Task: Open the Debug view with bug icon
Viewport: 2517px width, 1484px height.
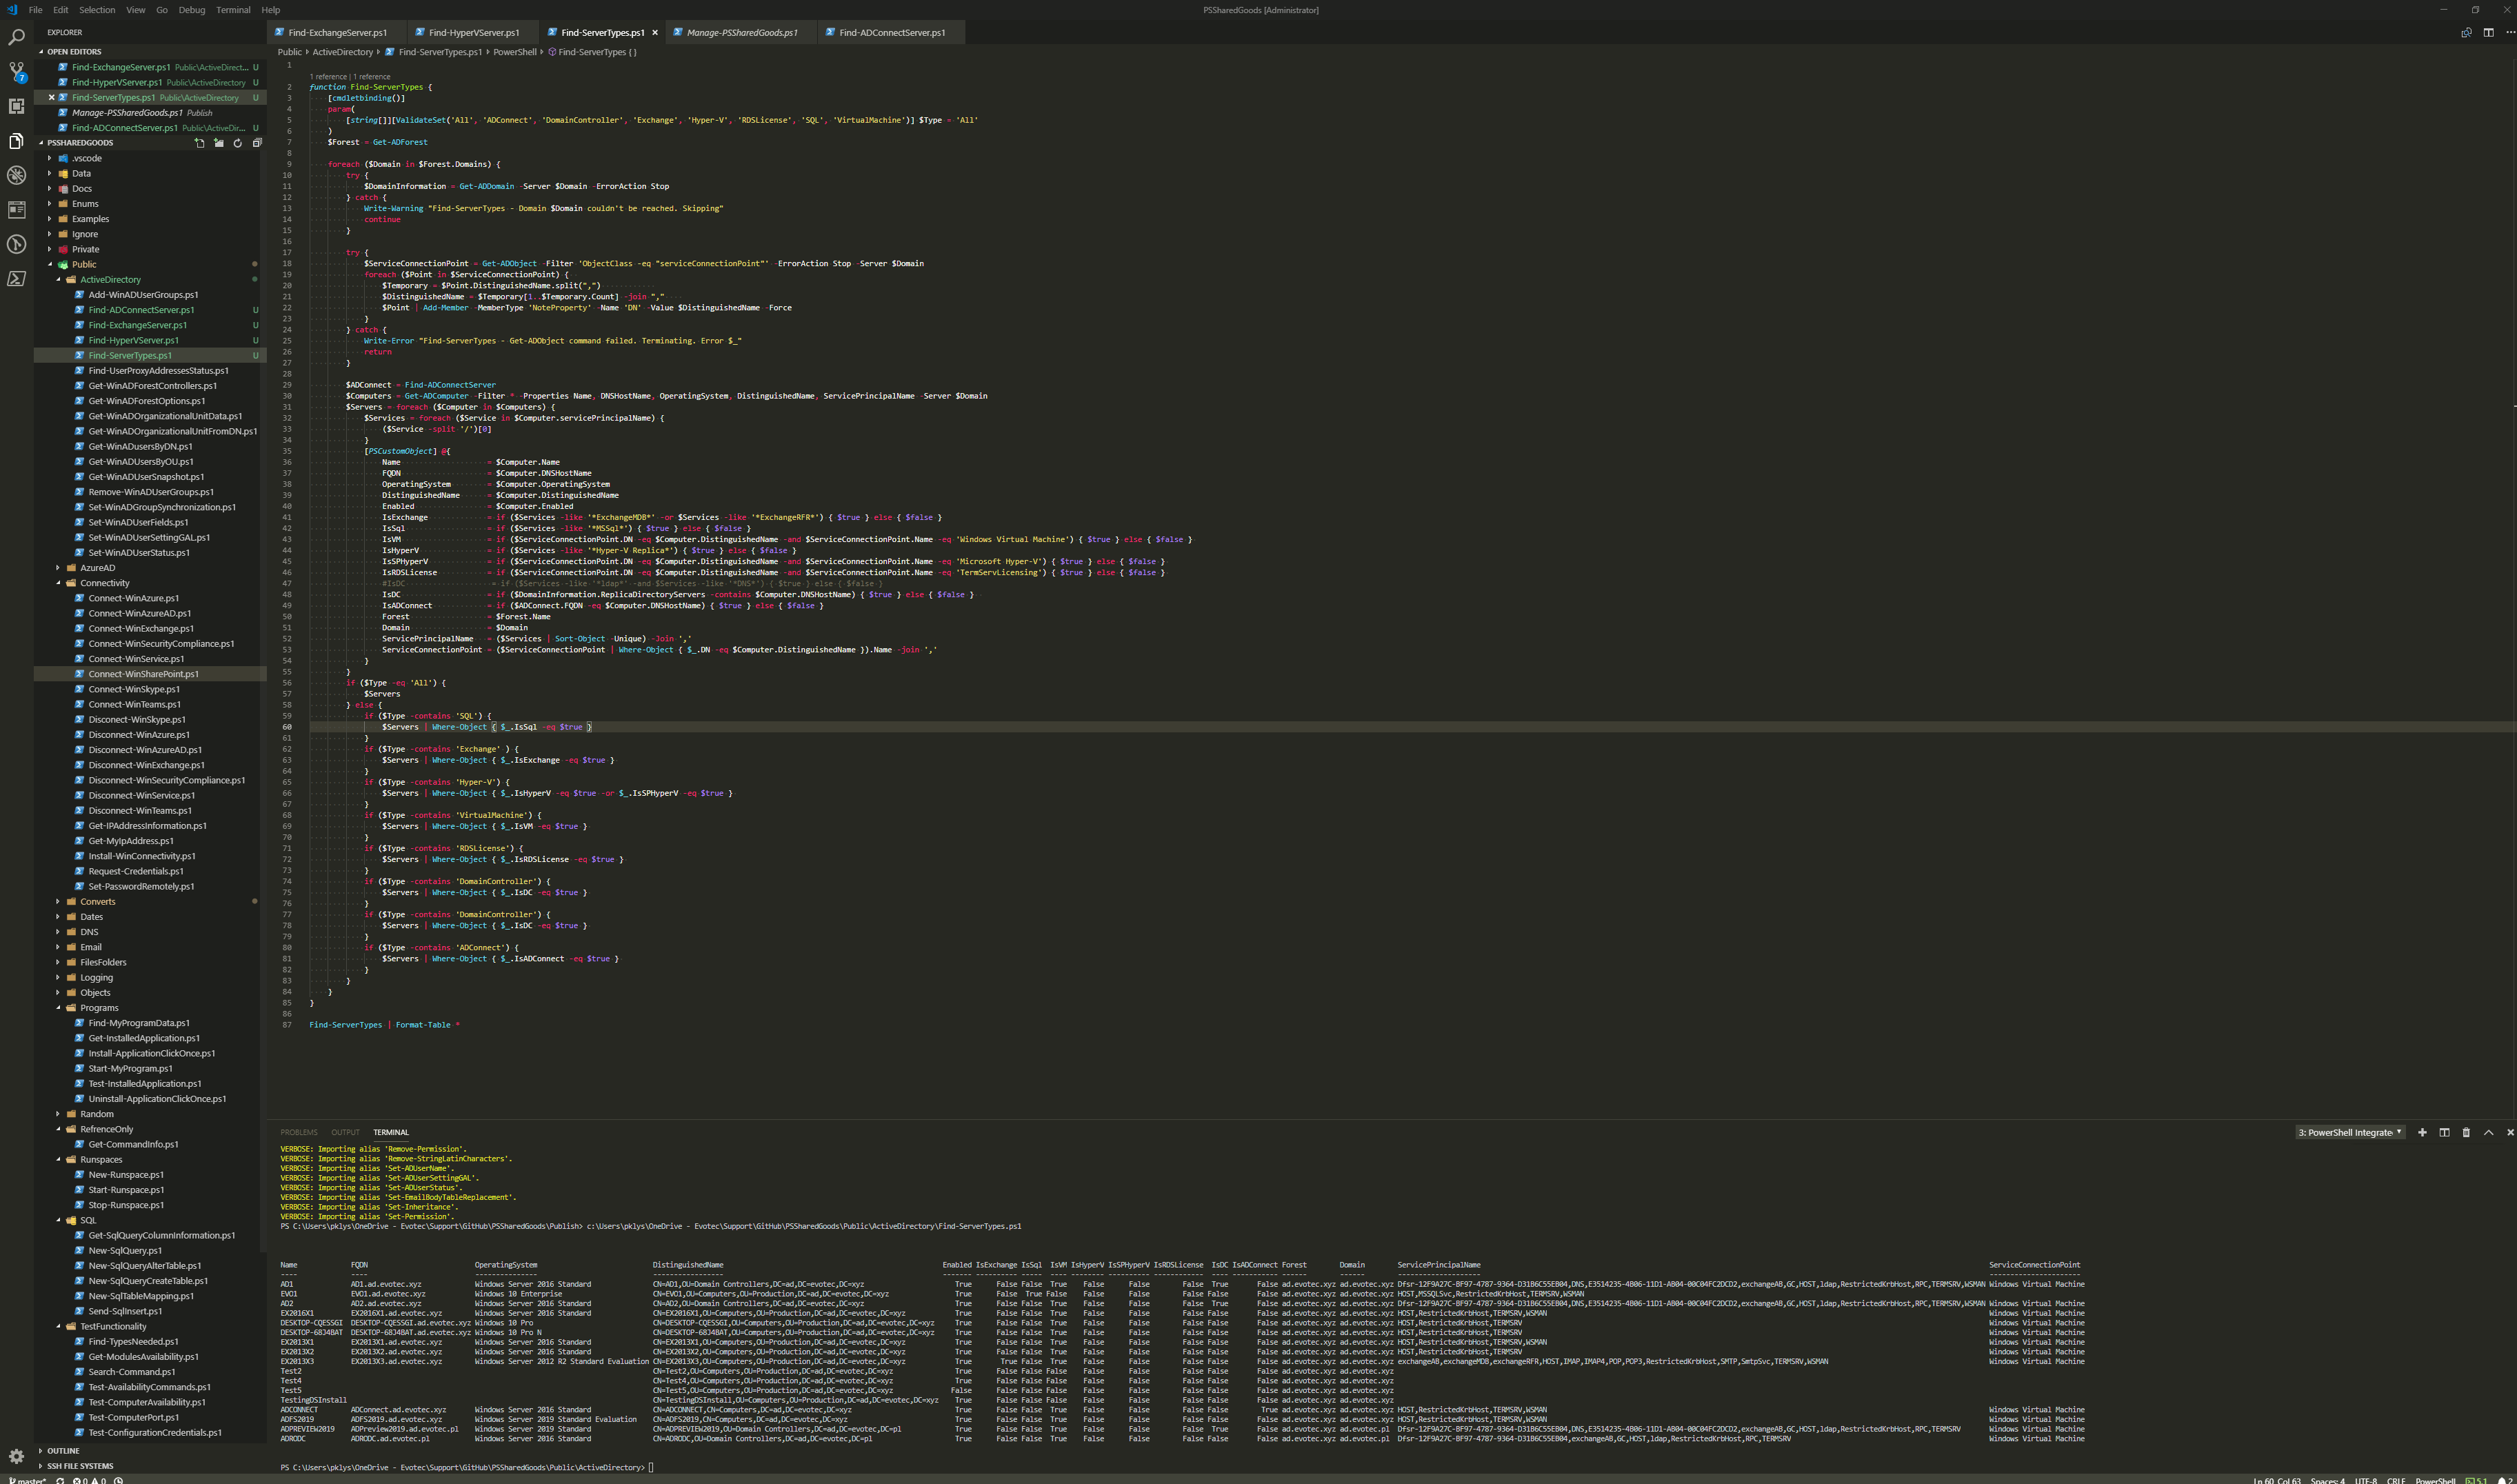Action: point(16,175)
